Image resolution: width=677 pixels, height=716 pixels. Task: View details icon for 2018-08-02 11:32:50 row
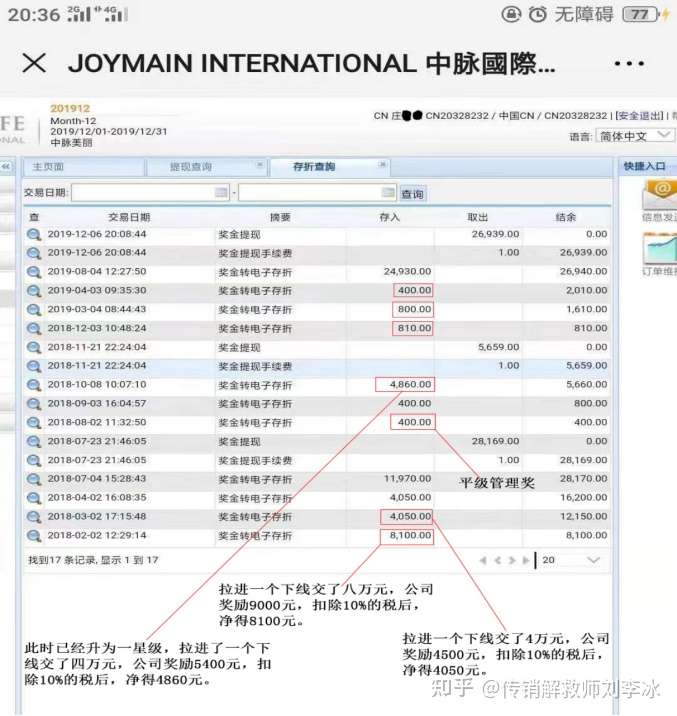[x=34, y=423]
